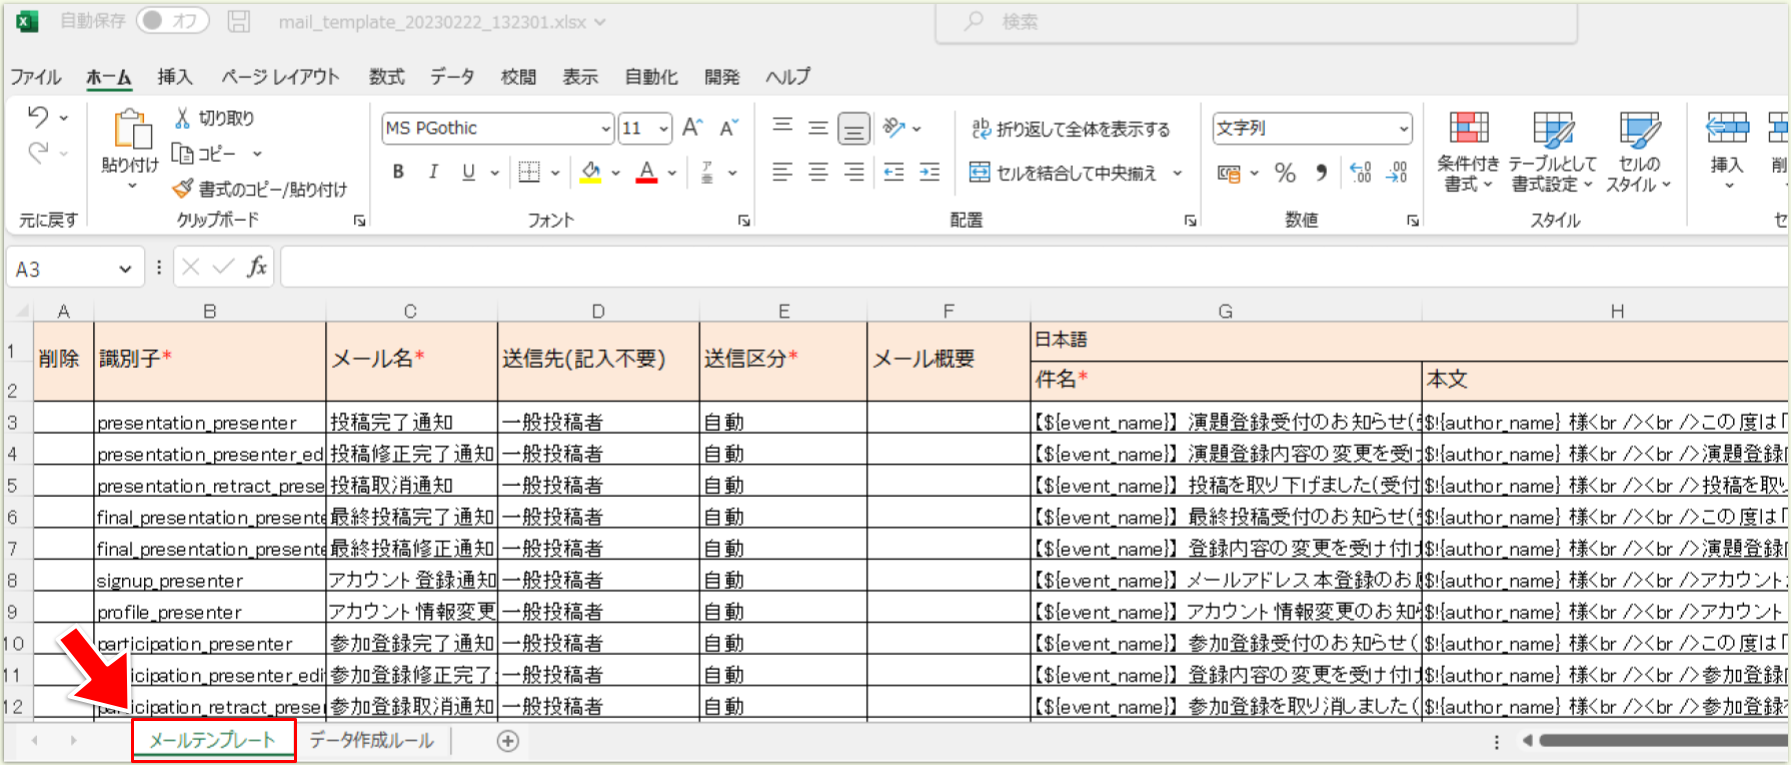The height and width of the screenshot is (765, 1791).
Task: Open Conditional Formatting (条件付き書式)
Action: click(1468, 152)
